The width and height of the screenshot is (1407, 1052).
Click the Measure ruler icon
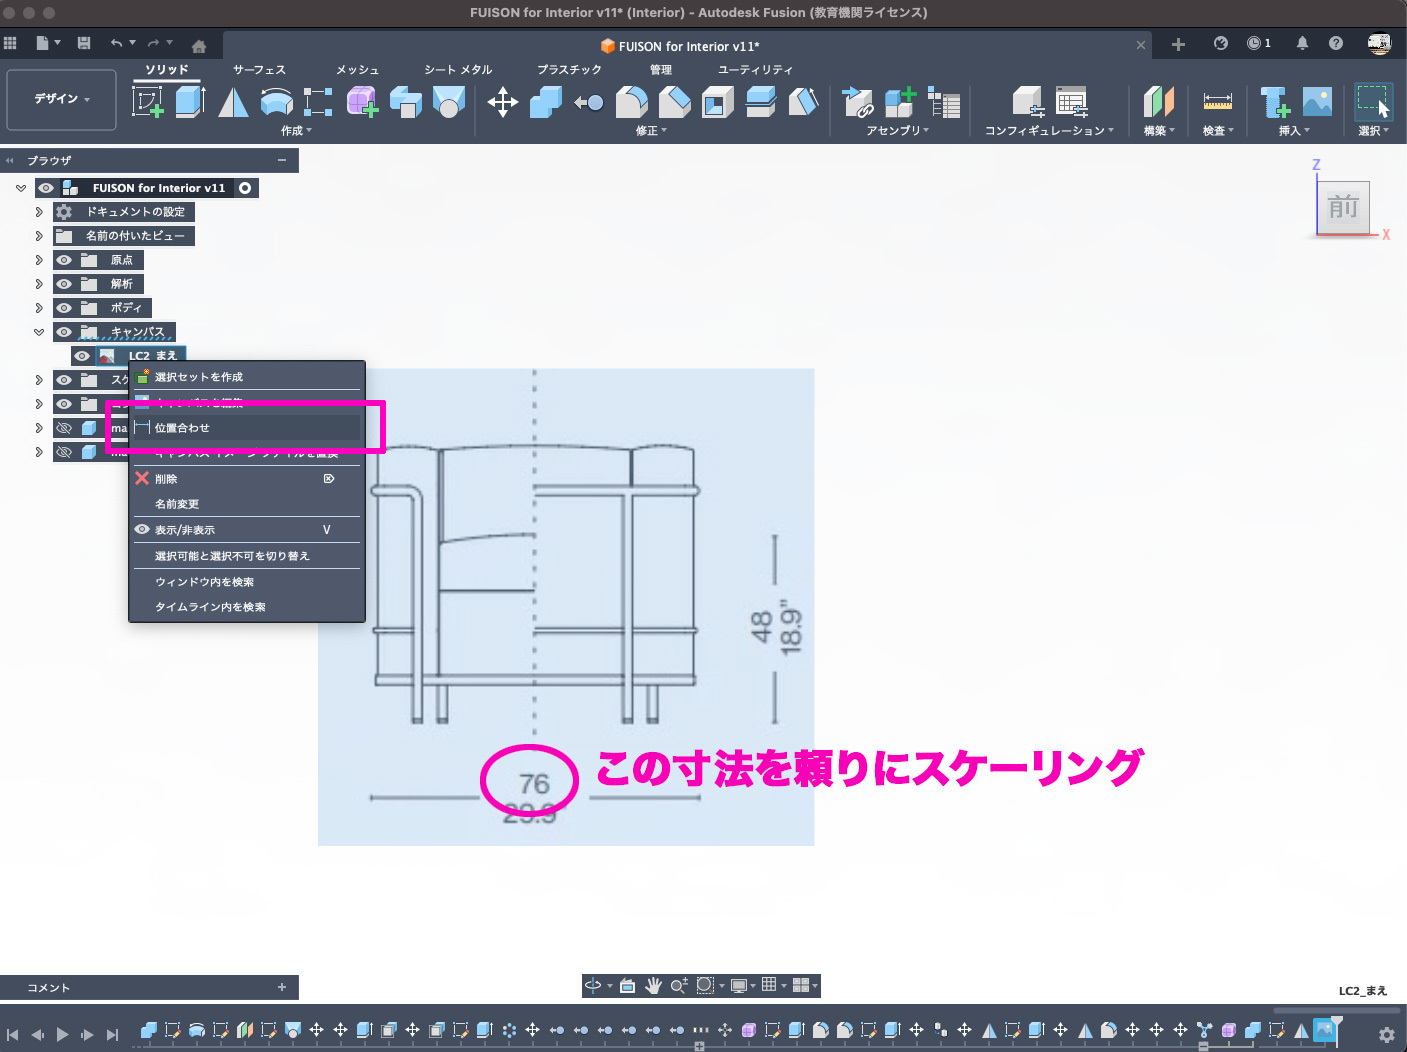[1217, 101]
